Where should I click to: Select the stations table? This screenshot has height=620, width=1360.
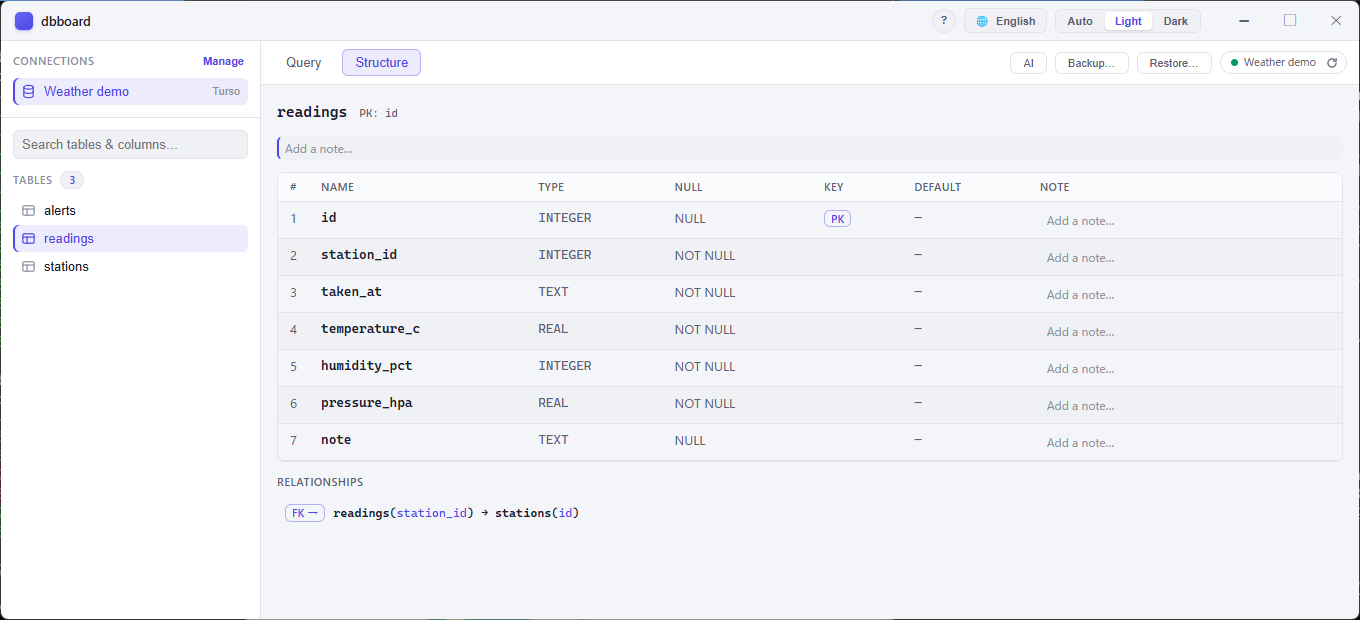(130, 267)
